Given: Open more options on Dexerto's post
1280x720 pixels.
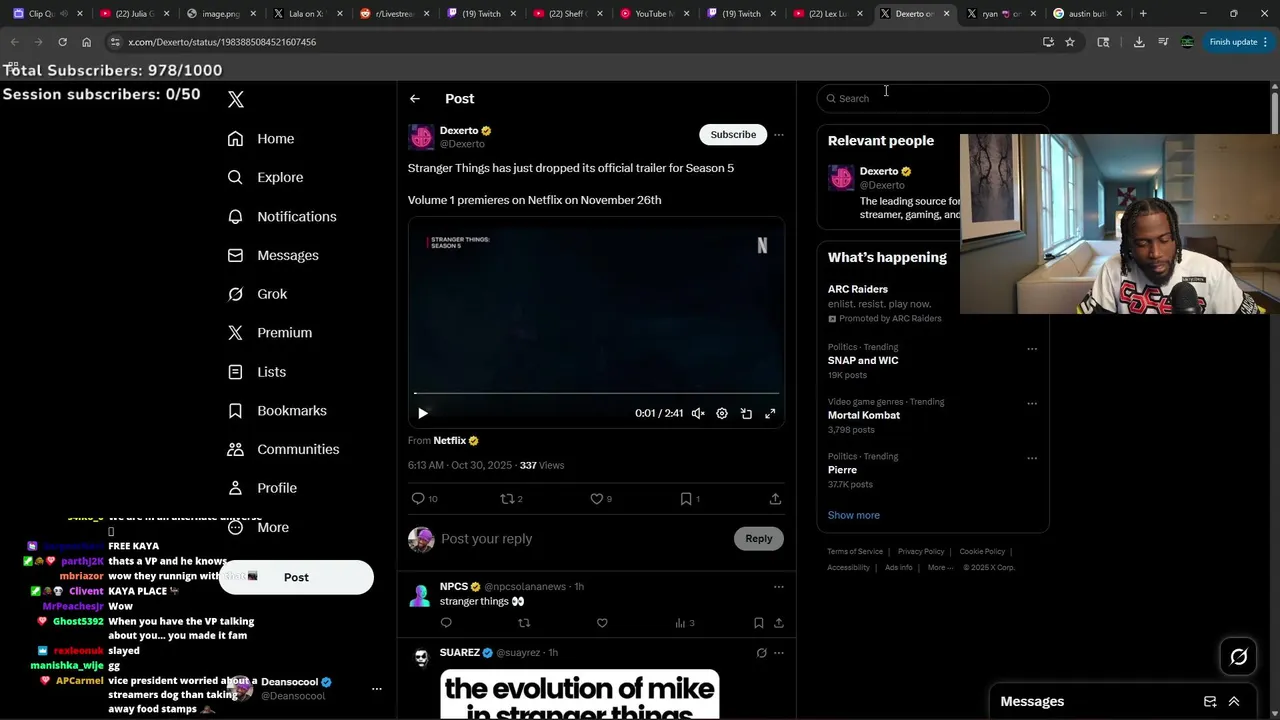Looking at the screenshot, I should click(779, 134).
